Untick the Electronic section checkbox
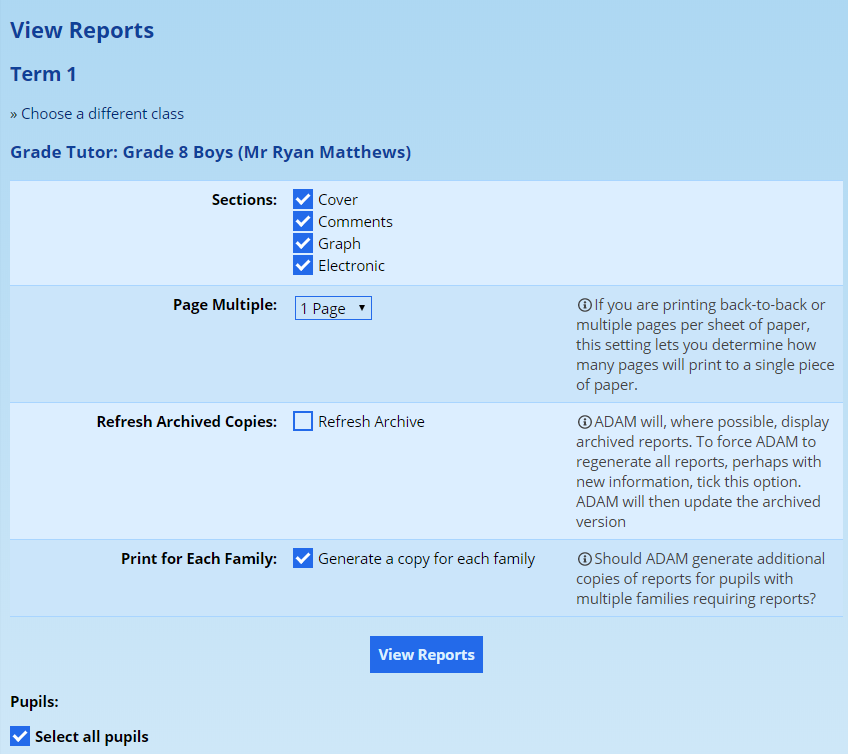 [x=303, y=266]
